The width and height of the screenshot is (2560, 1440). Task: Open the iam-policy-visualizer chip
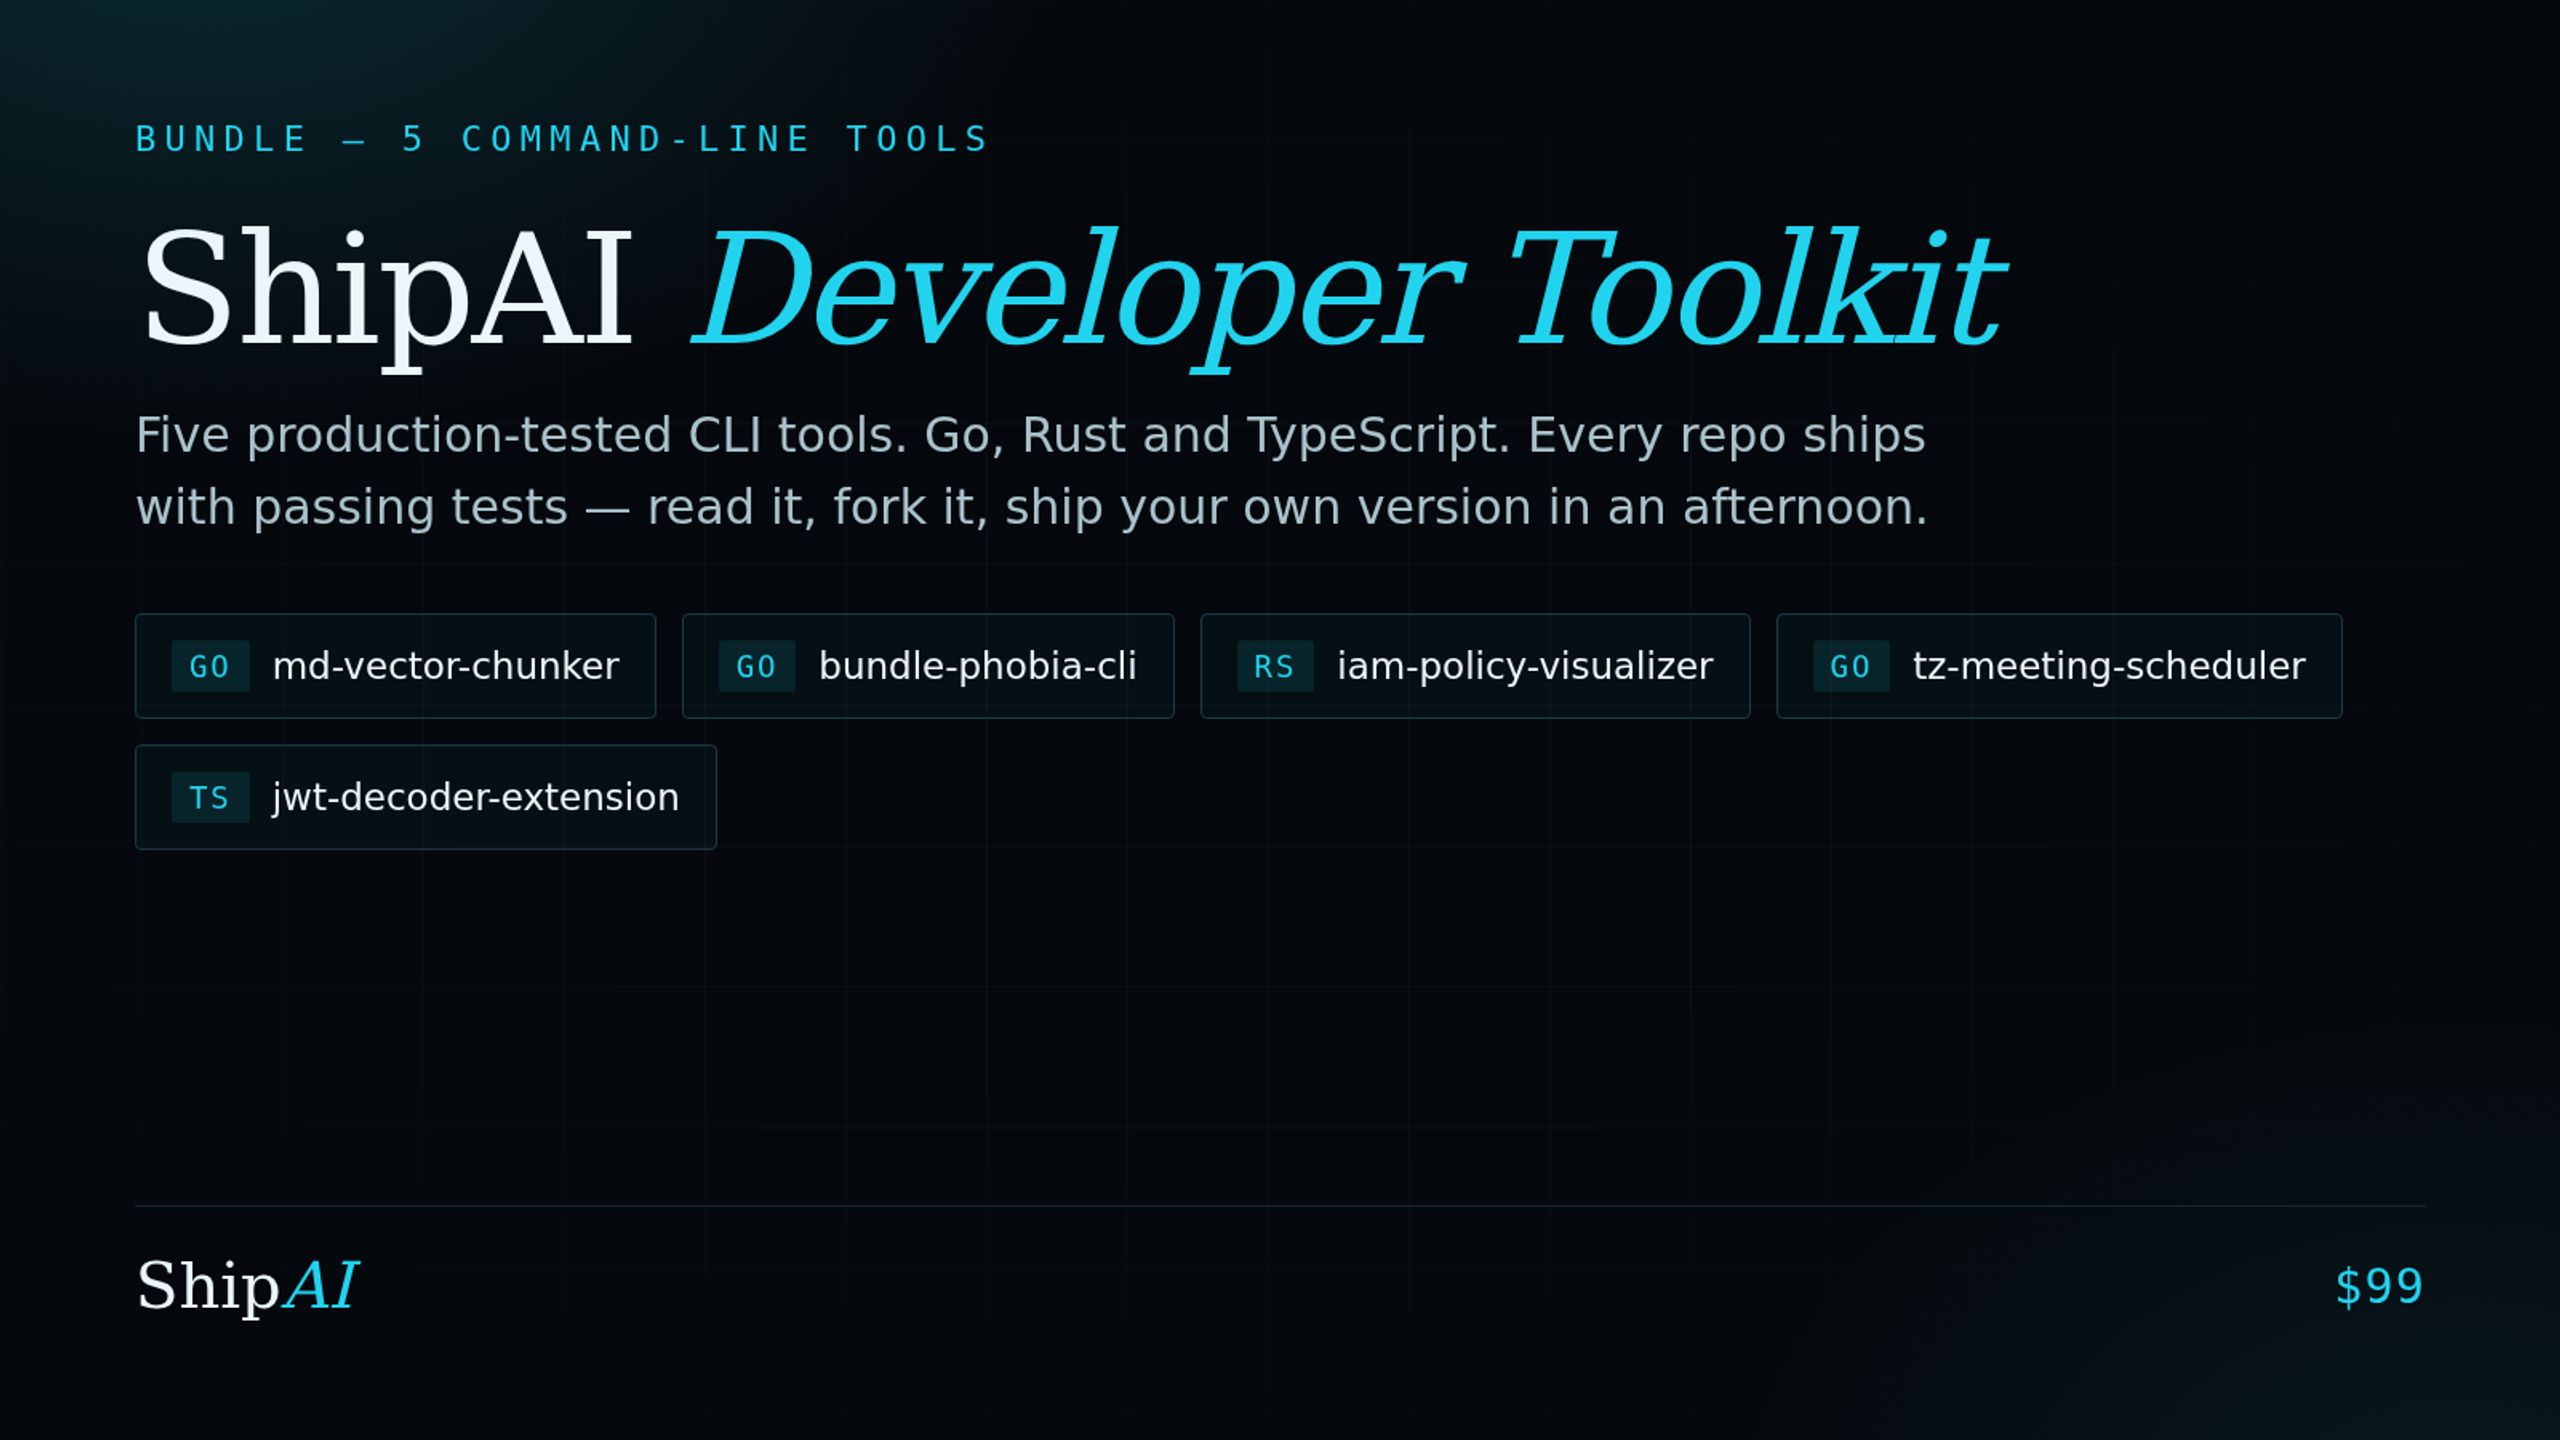1475,666
